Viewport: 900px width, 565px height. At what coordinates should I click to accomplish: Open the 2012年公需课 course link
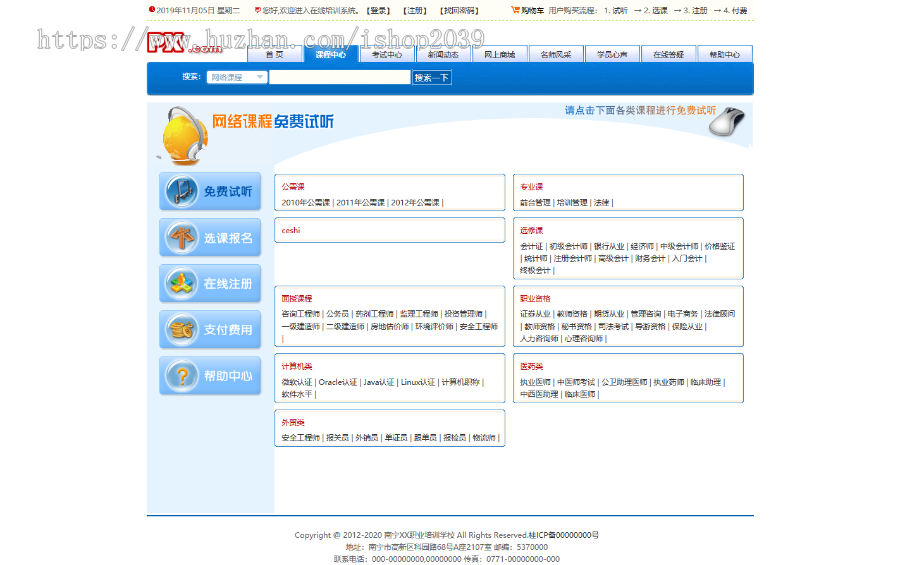tap(415, 203)
